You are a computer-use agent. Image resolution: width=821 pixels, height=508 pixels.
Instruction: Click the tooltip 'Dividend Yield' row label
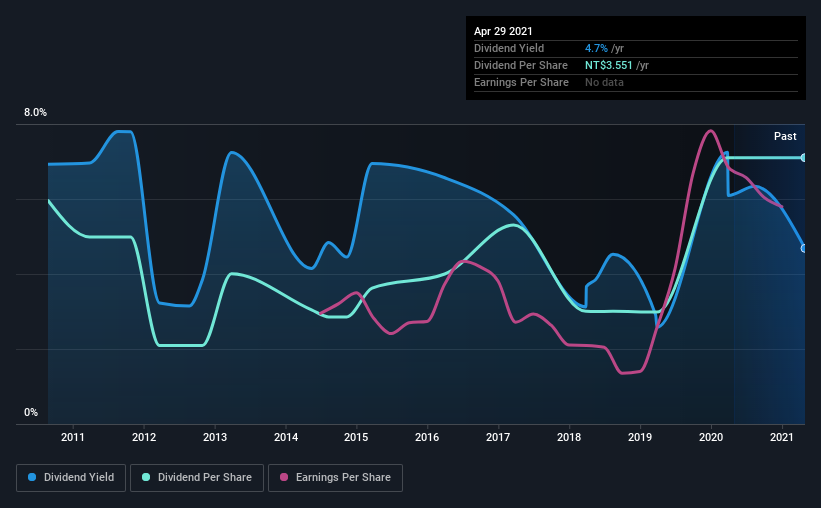(509, 48)
